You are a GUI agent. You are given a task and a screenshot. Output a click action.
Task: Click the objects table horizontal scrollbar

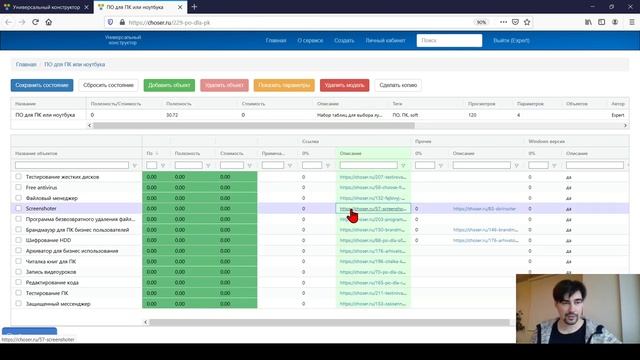[329, 322]
